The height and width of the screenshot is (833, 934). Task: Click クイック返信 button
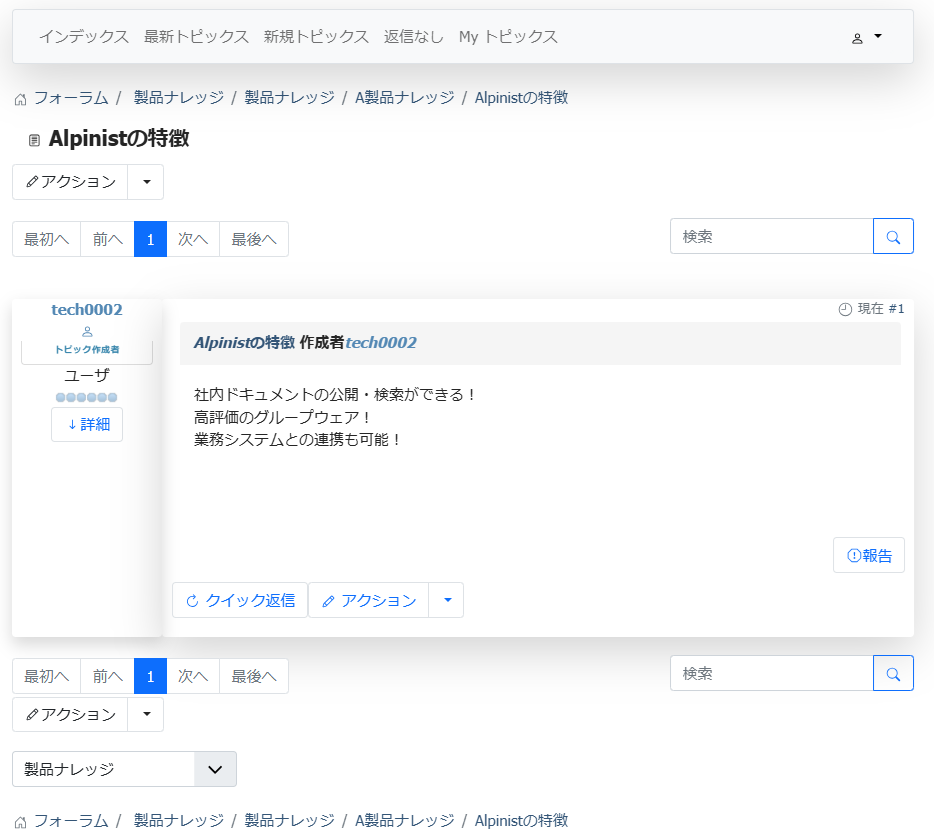(240, 600)
